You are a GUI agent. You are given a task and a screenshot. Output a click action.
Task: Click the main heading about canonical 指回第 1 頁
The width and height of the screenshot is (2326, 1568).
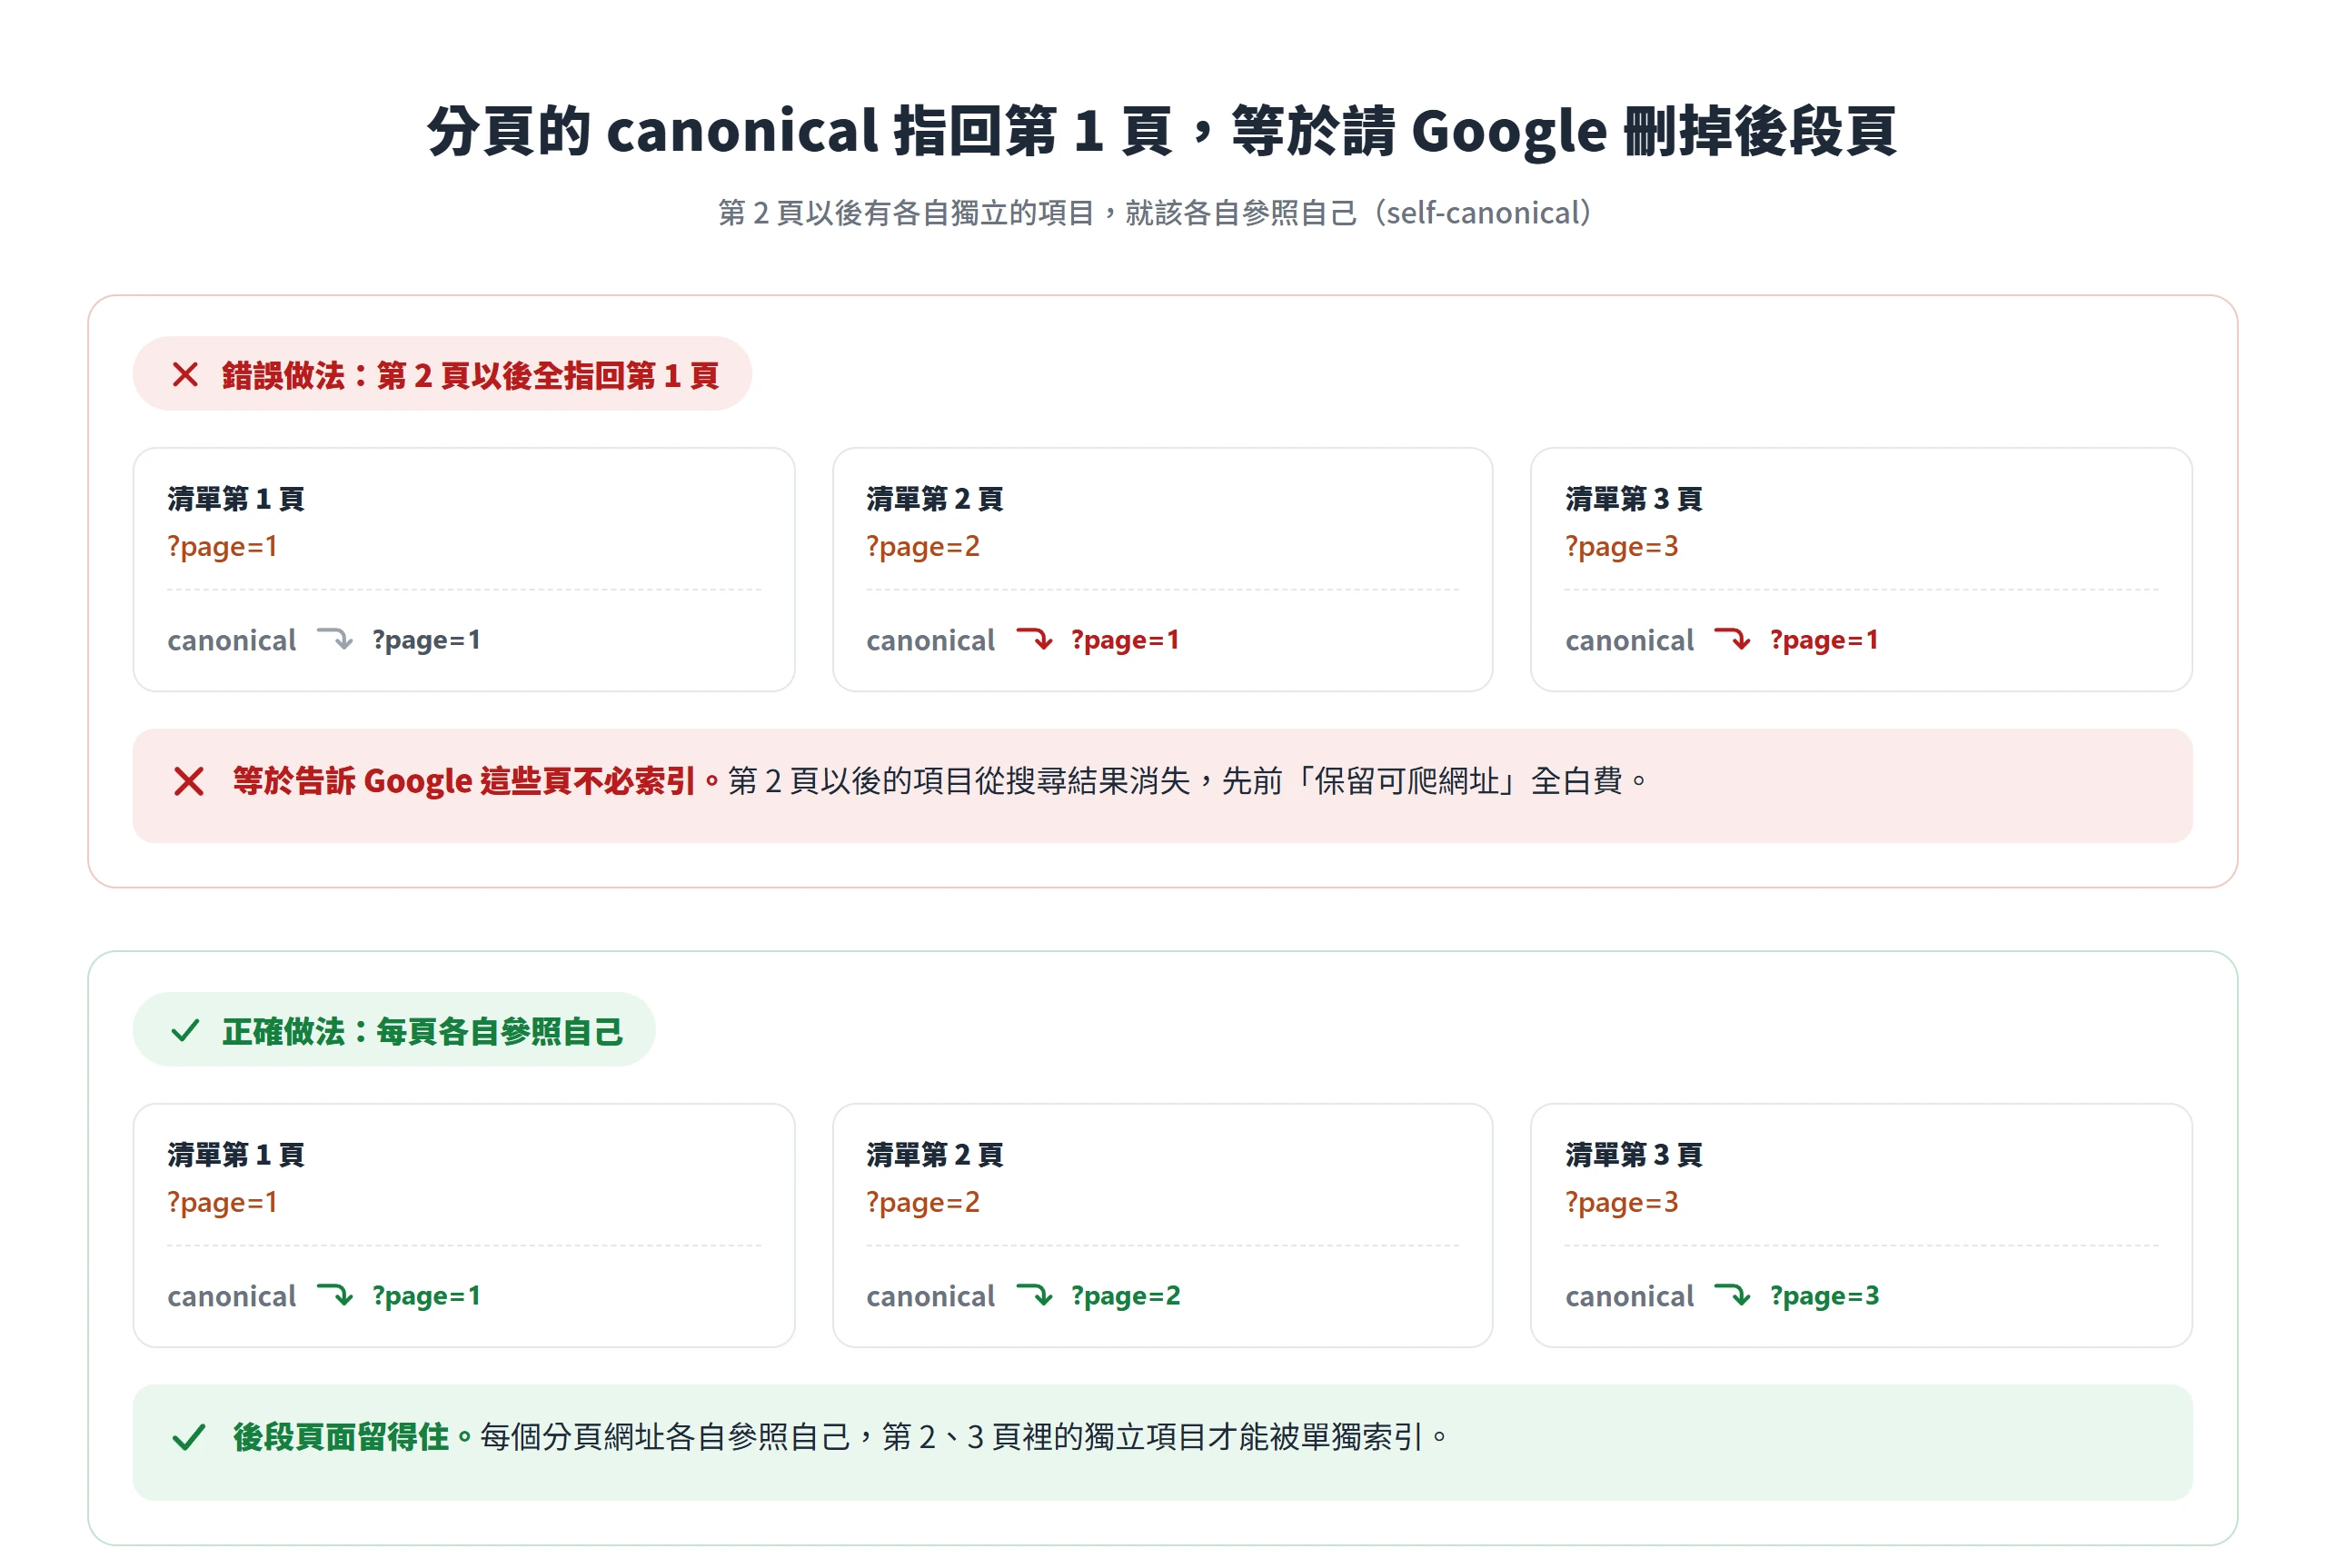point(1162,131)
